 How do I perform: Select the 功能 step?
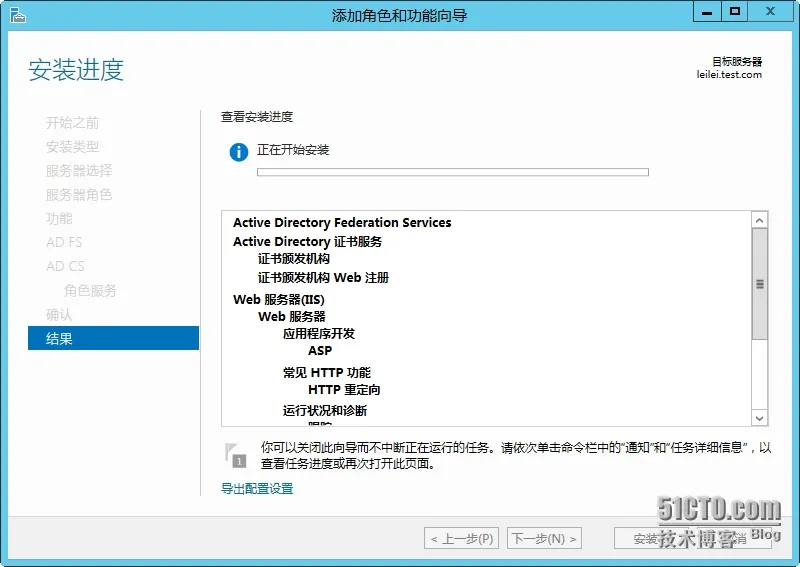pos(59,218)
